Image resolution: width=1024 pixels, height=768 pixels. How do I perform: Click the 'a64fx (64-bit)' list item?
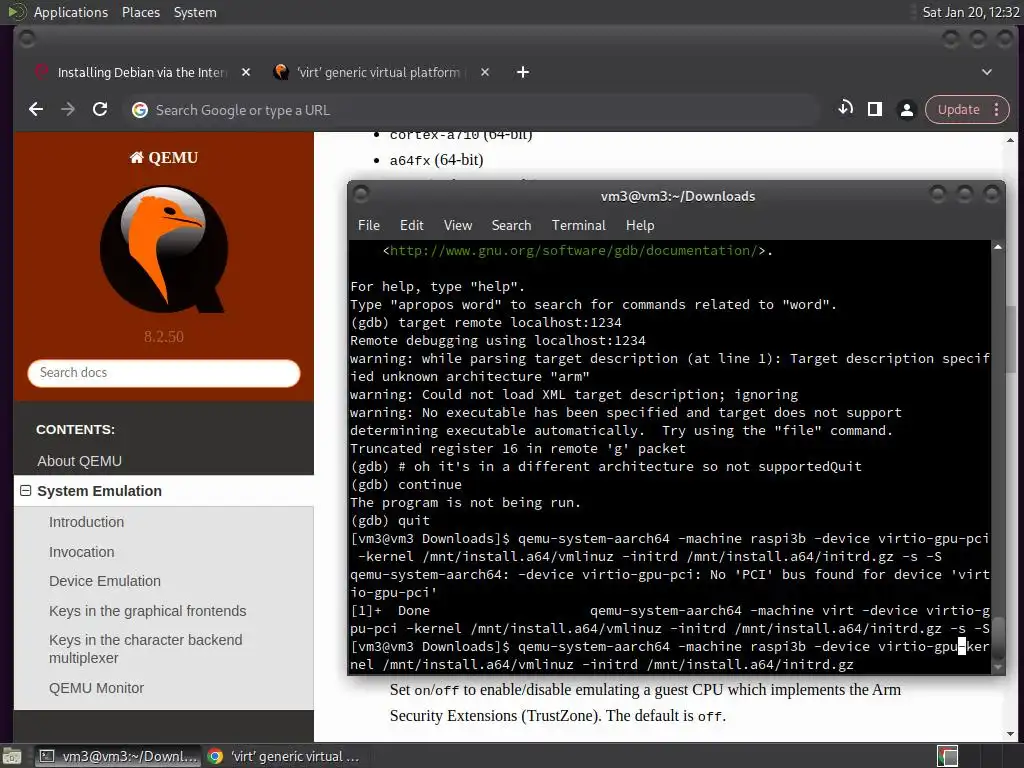coord(436,160)
